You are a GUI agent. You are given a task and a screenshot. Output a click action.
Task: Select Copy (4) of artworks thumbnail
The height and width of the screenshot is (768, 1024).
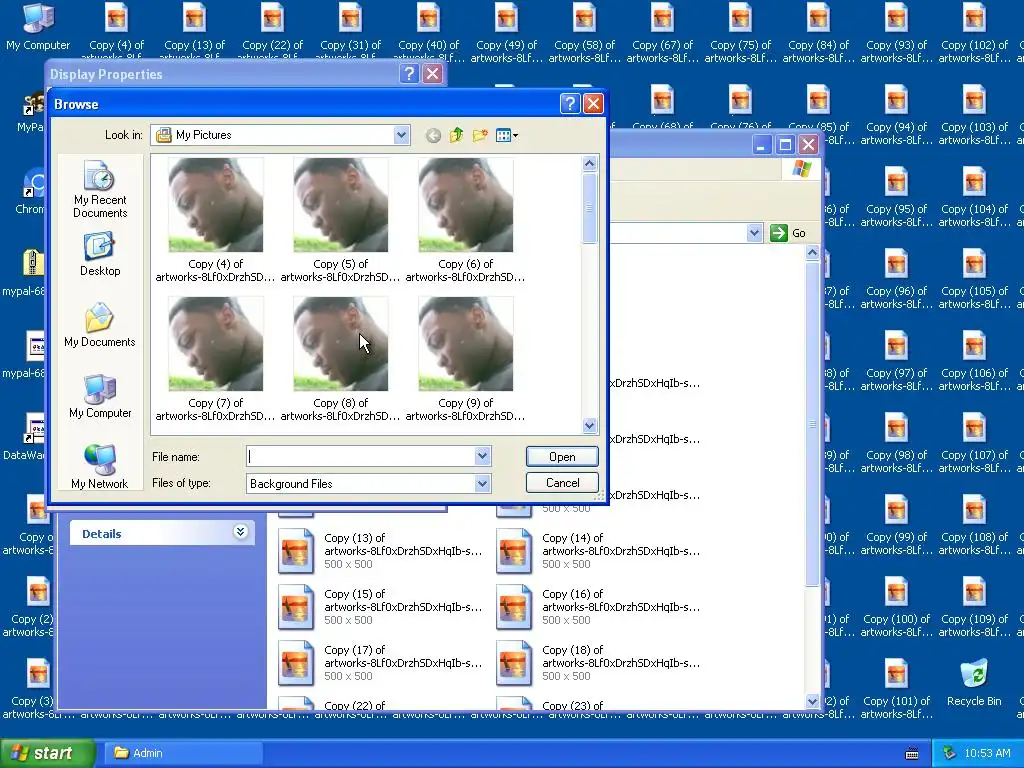click(x=216, y=220)
